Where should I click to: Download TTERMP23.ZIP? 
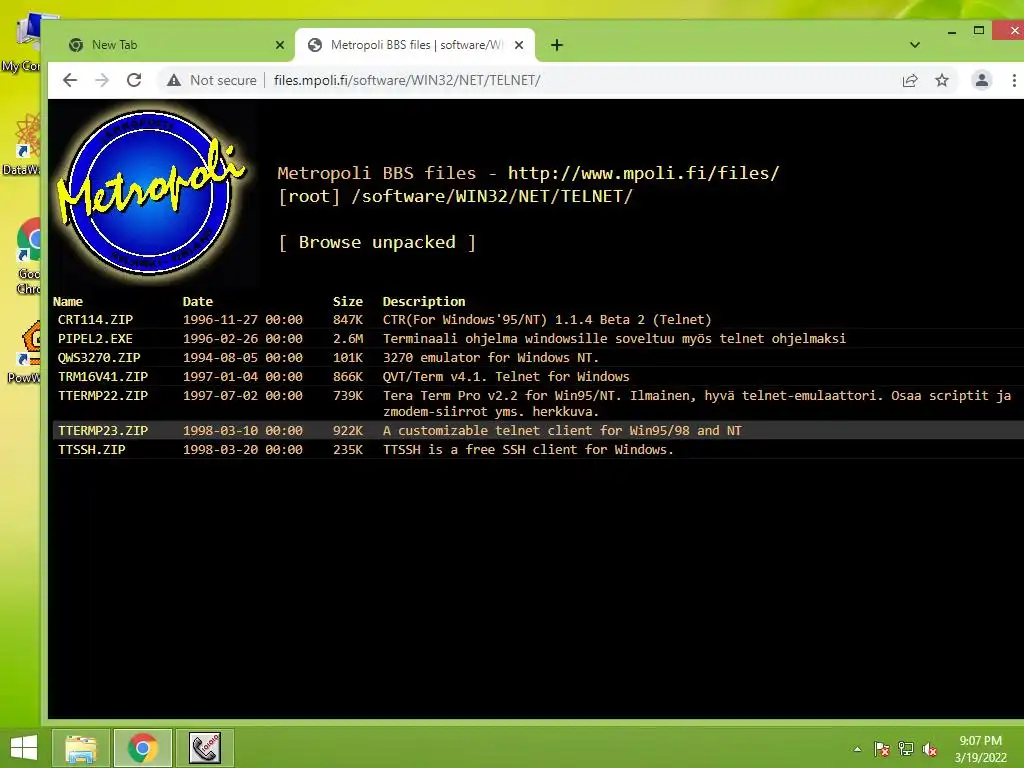click(103, 431)
